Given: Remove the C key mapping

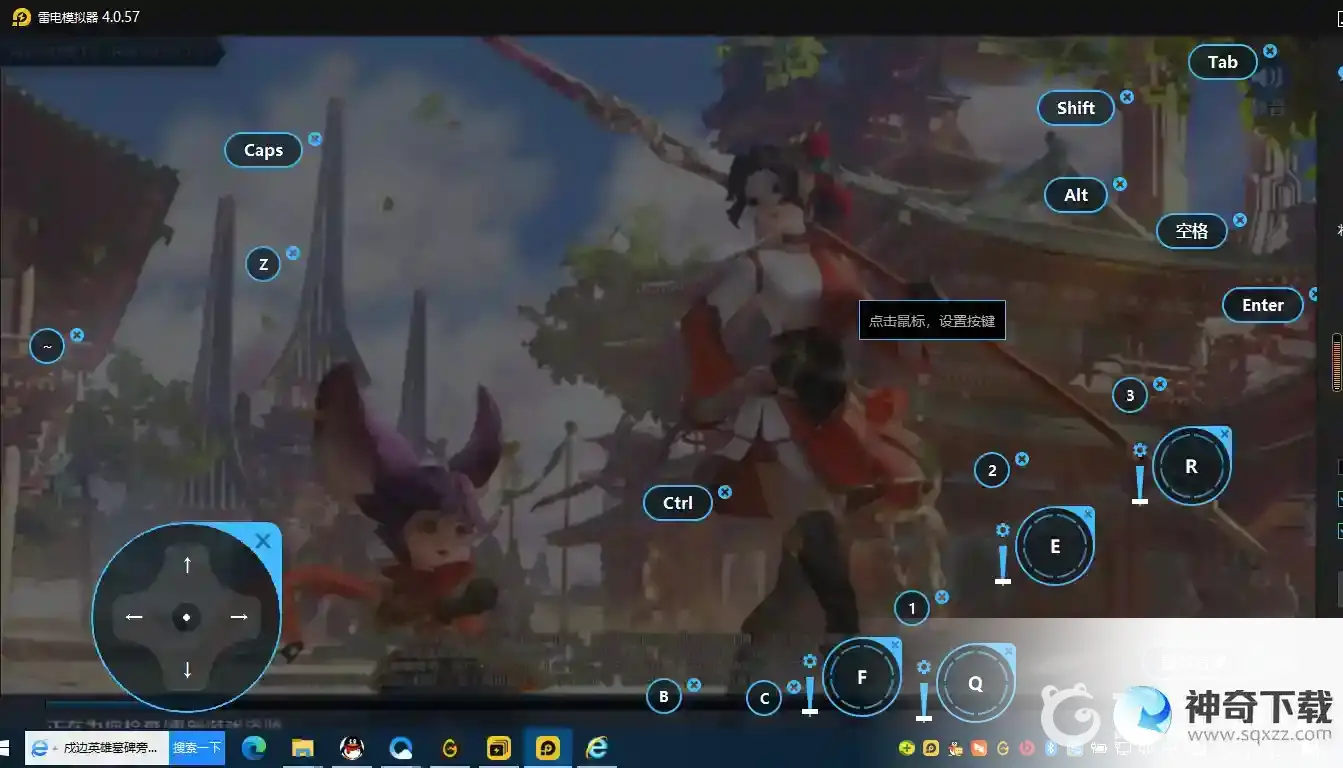Looking at the screenshot, I should coord(794,687).
